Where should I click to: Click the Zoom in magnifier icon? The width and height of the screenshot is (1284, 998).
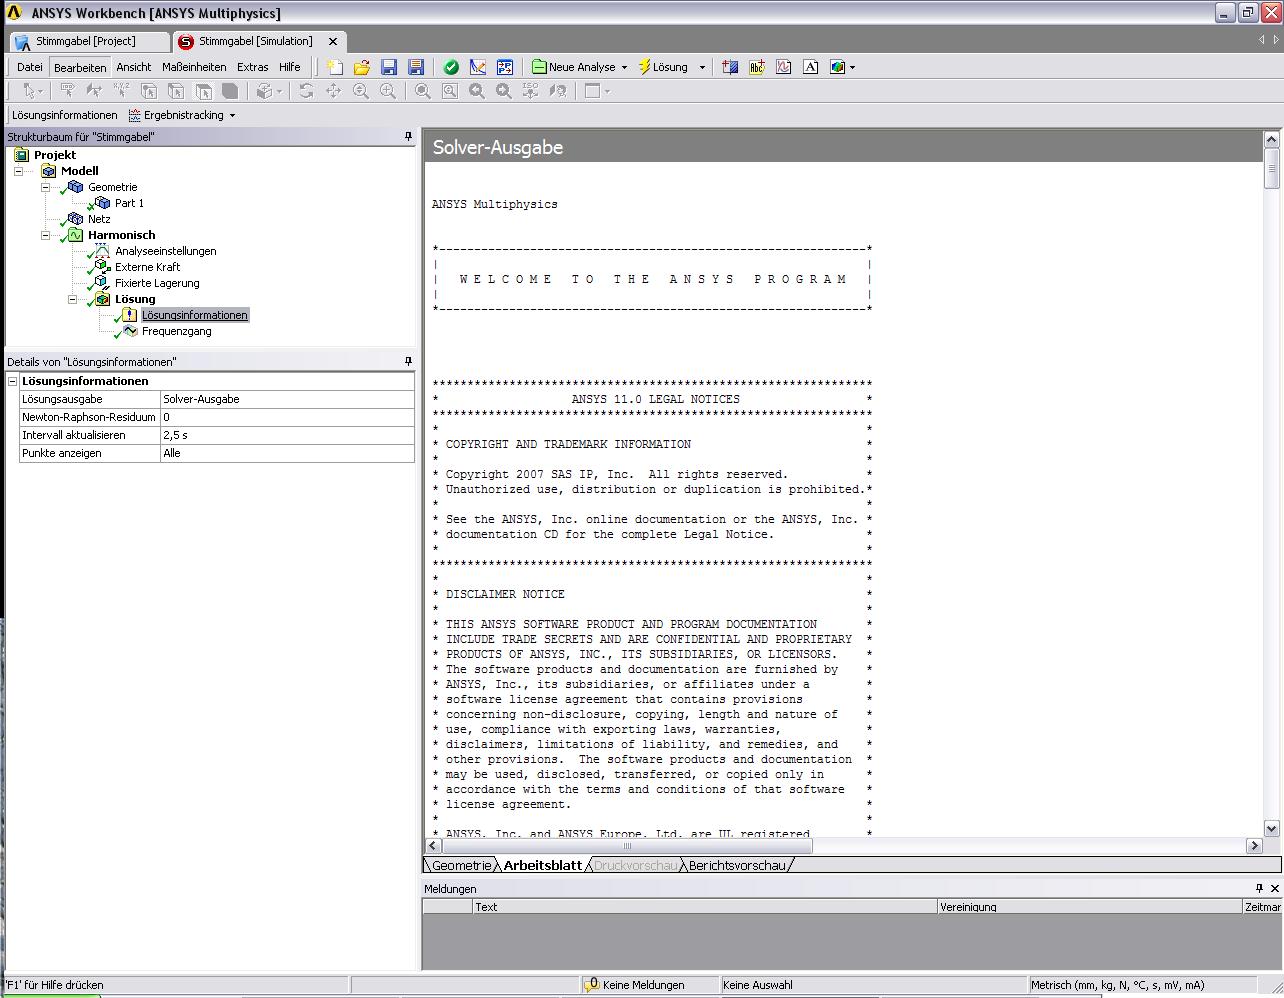tap(360, 91)
